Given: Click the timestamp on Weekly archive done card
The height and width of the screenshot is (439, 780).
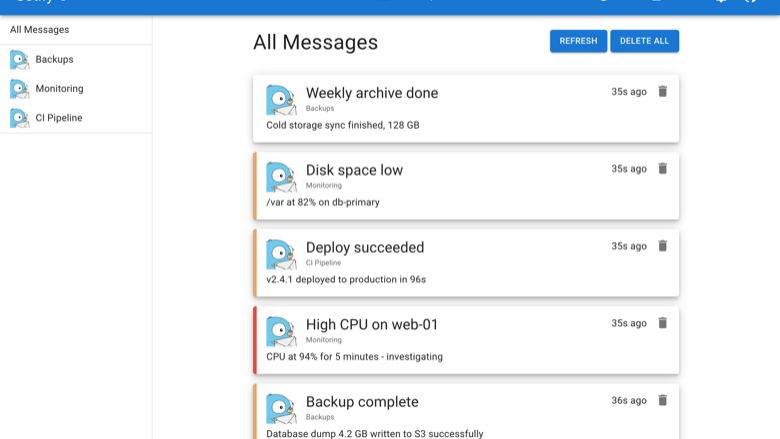Looking at the screenshot, I should (629, 92).
